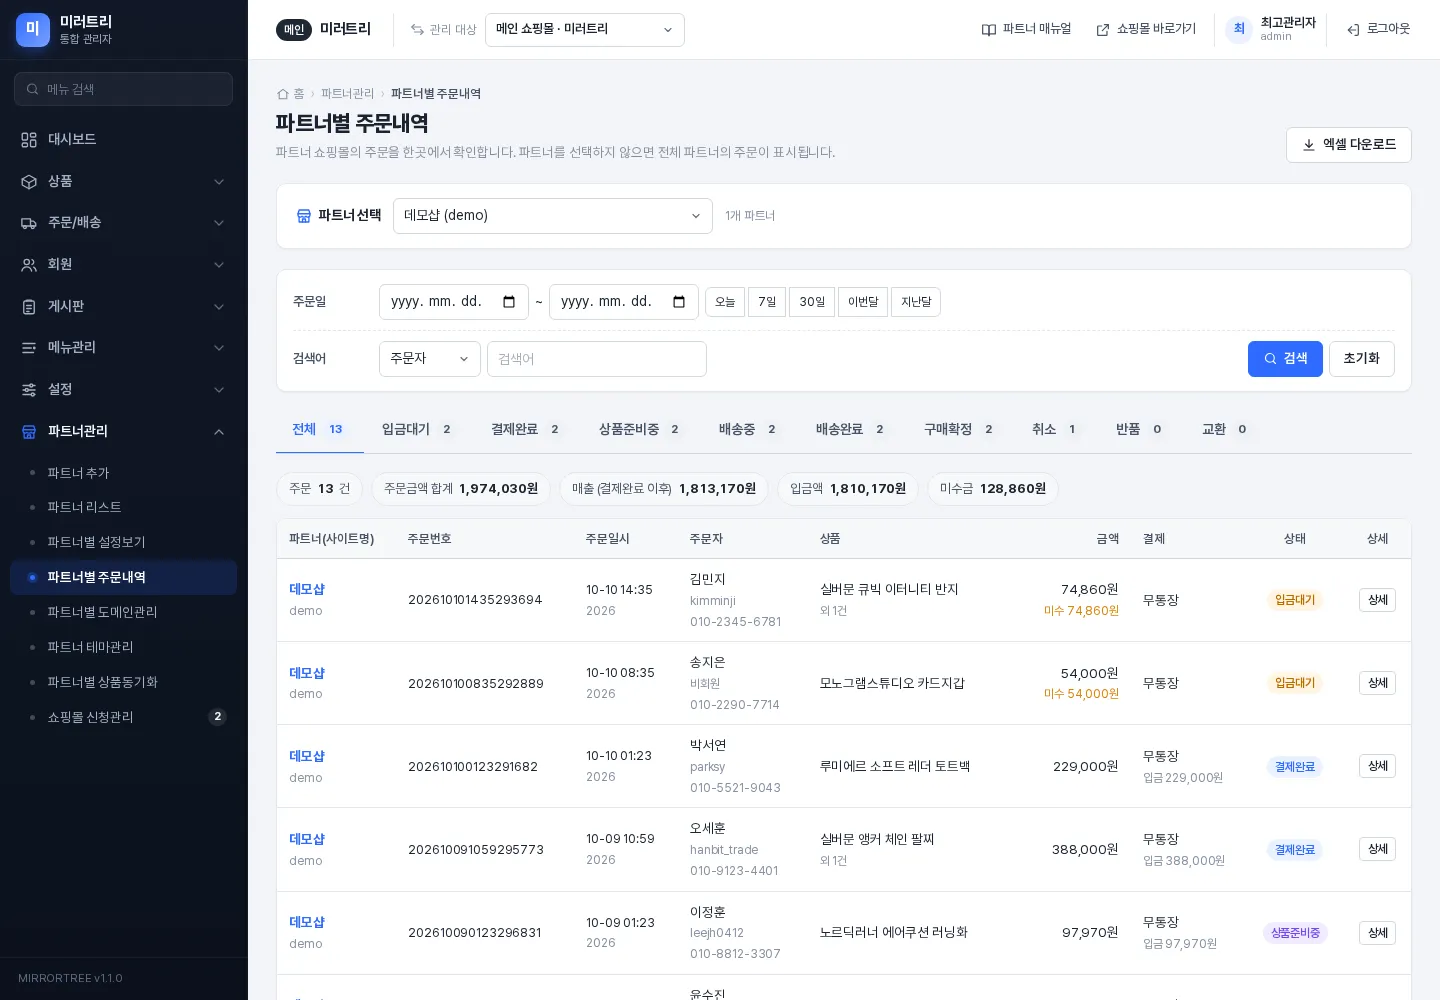
Task: Click the 7일 date range button
Action: tap(767, 302)
